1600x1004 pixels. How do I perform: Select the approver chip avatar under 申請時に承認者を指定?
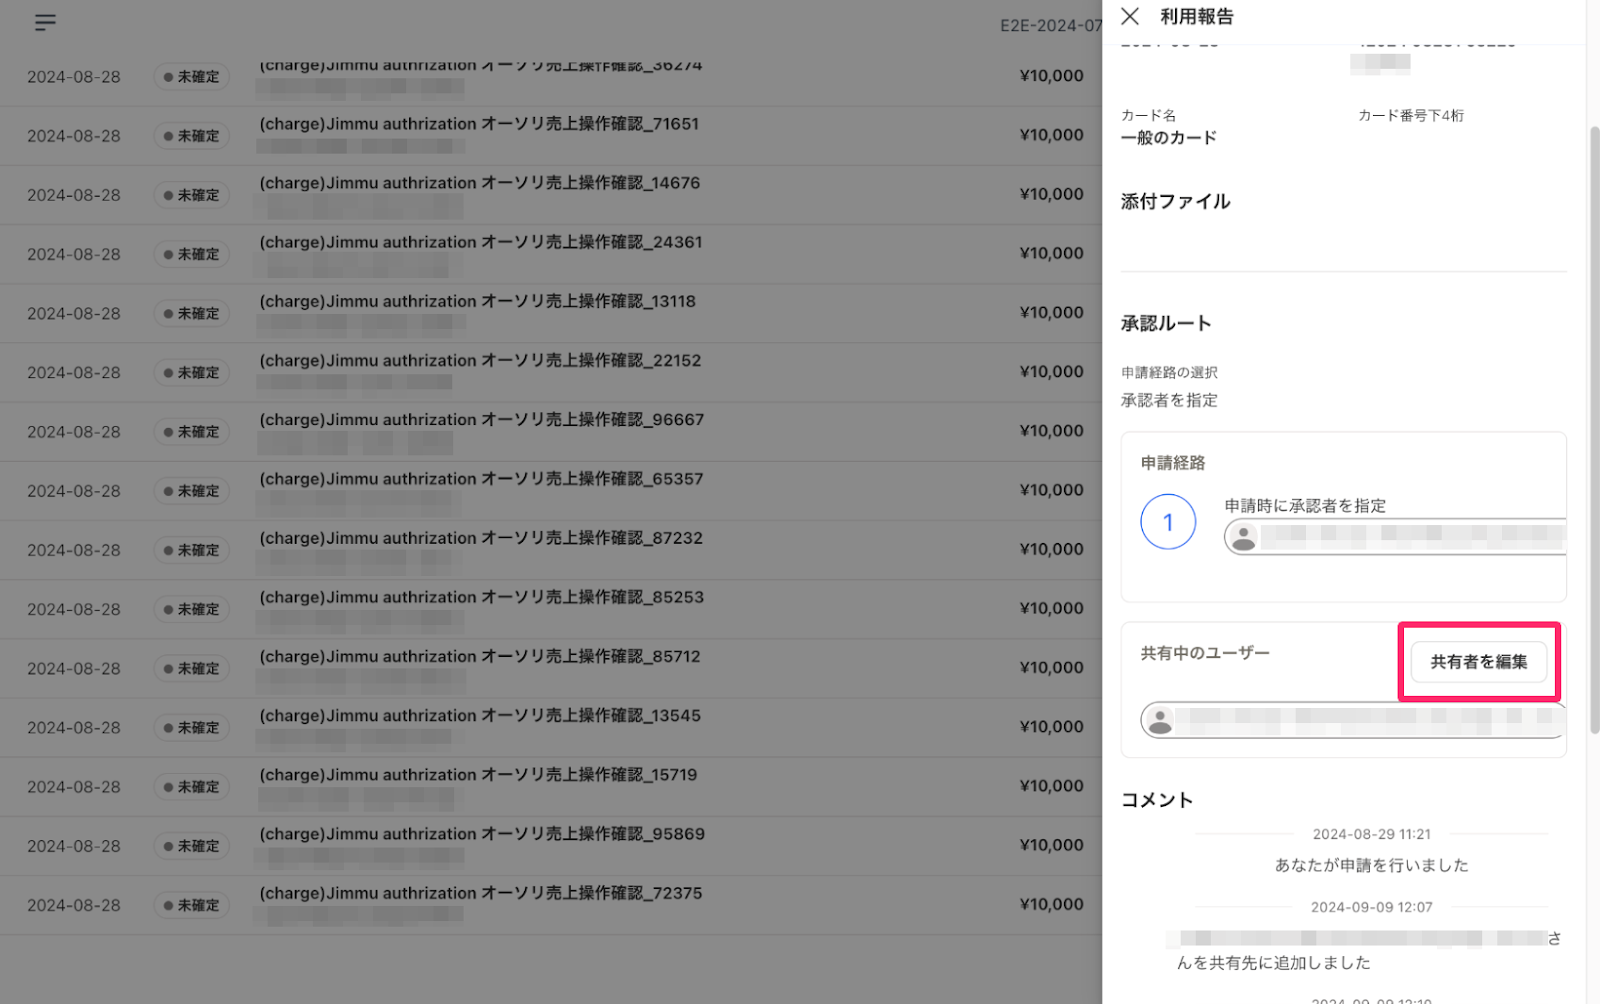[1243, 537]
